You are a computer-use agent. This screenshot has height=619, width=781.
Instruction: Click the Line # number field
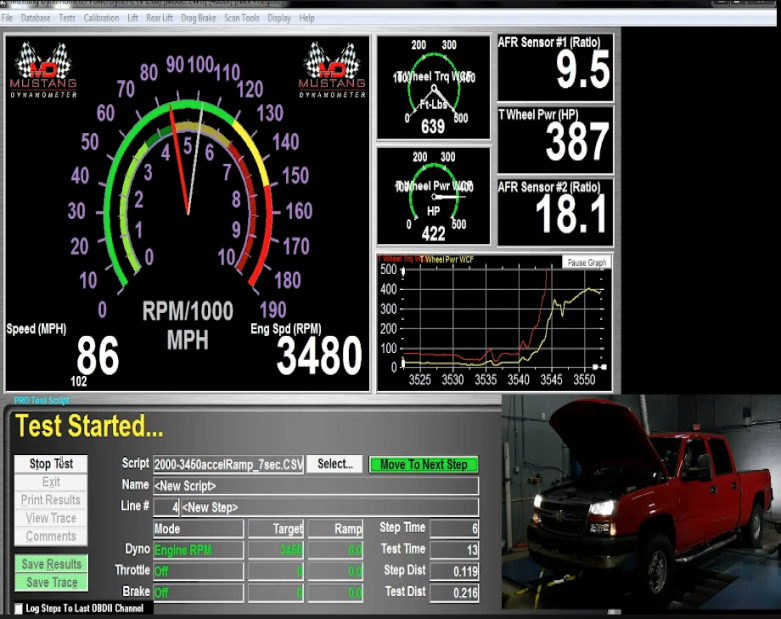tap(166, 507)
